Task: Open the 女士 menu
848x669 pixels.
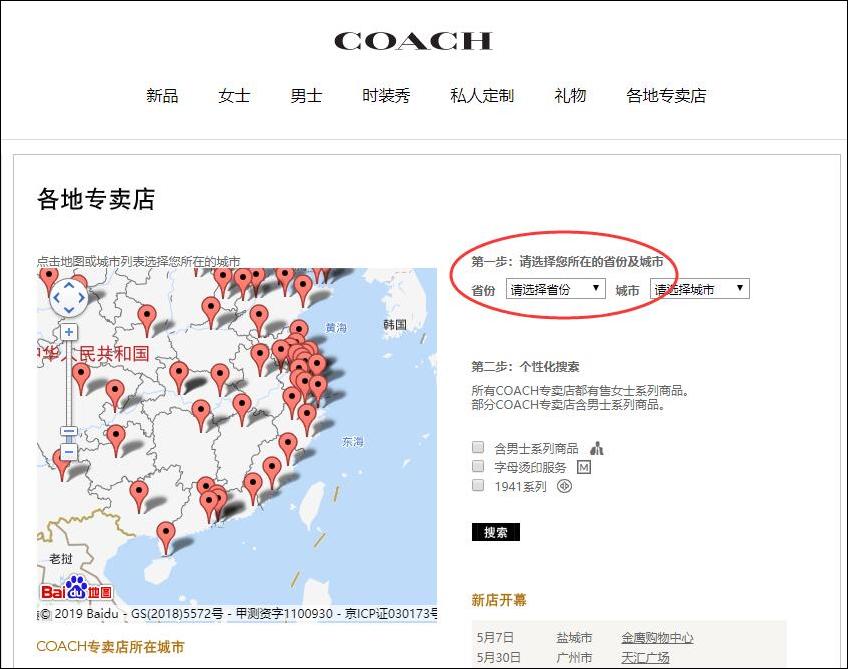Action: tap(234, 96)
